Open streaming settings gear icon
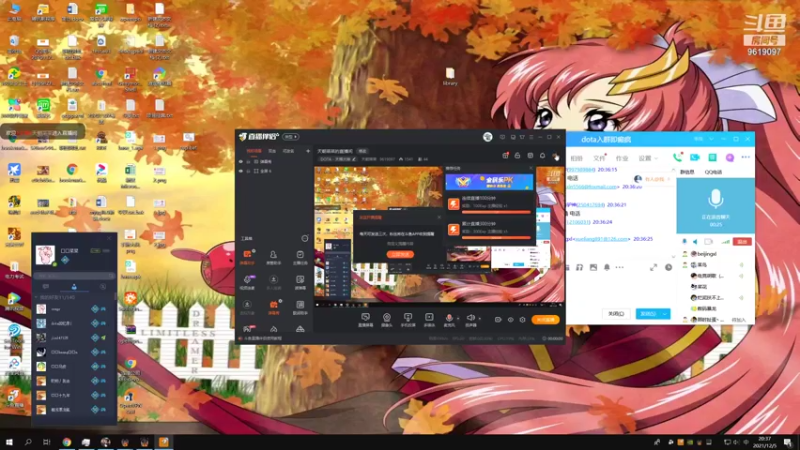 point(522,320)
